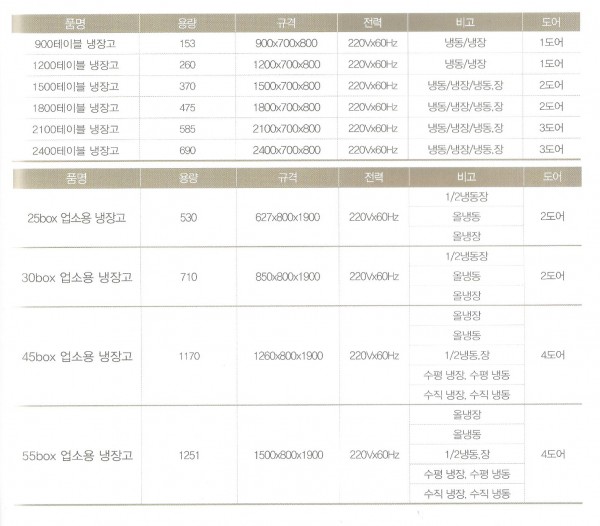
Task: Click the 비고 header in second table
Action: click(466, 177)
